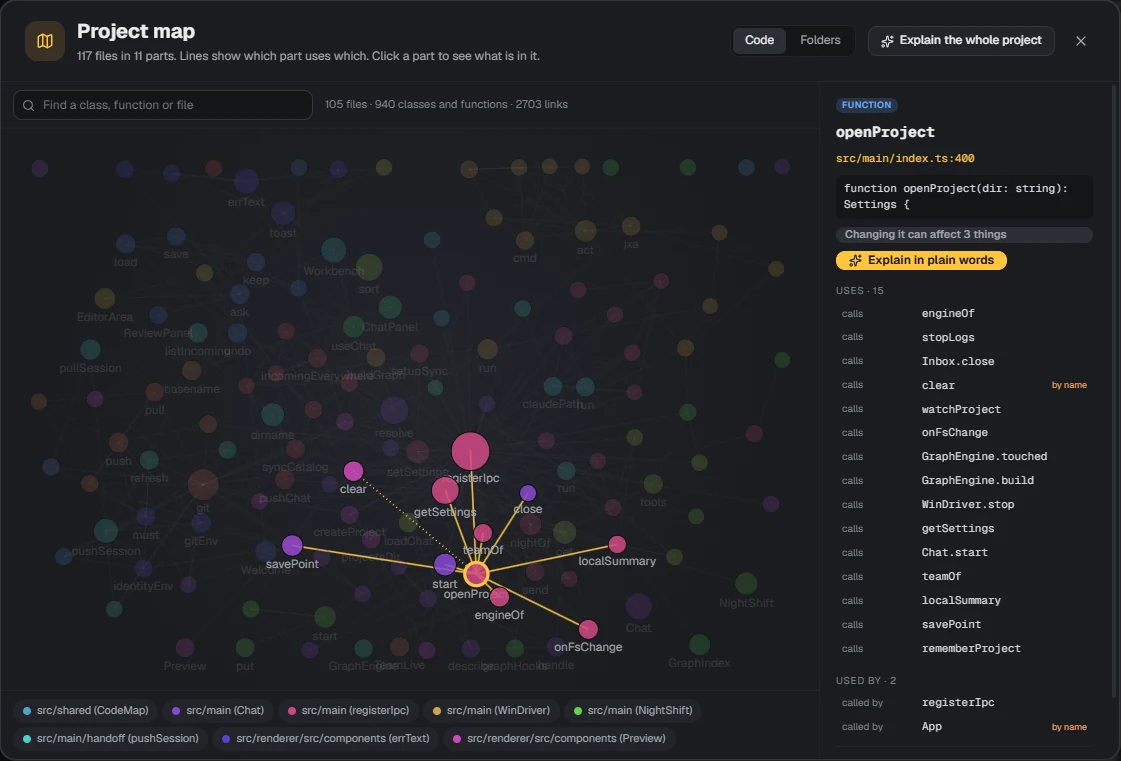This screenshot has width=1121, height=761.
Task: Click the green src/main (NightShift) legend dot
Action: 578,711
